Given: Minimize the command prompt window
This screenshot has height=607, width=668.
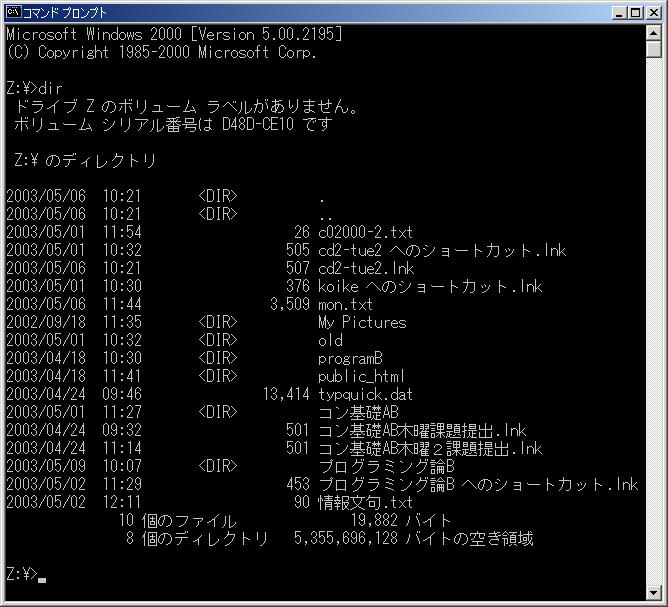Looking at the screenshot, I should (x=619, y=13).
